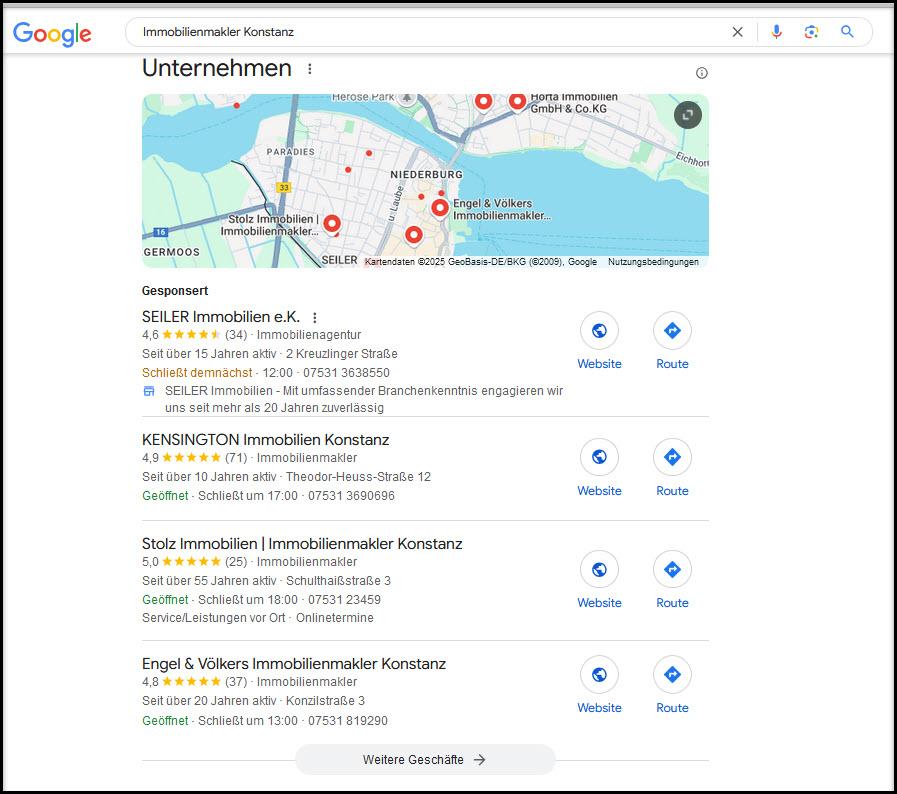Open KENSINGTON Immobilien Konstanz listing

pyautogui.click(x=265, y=440)
